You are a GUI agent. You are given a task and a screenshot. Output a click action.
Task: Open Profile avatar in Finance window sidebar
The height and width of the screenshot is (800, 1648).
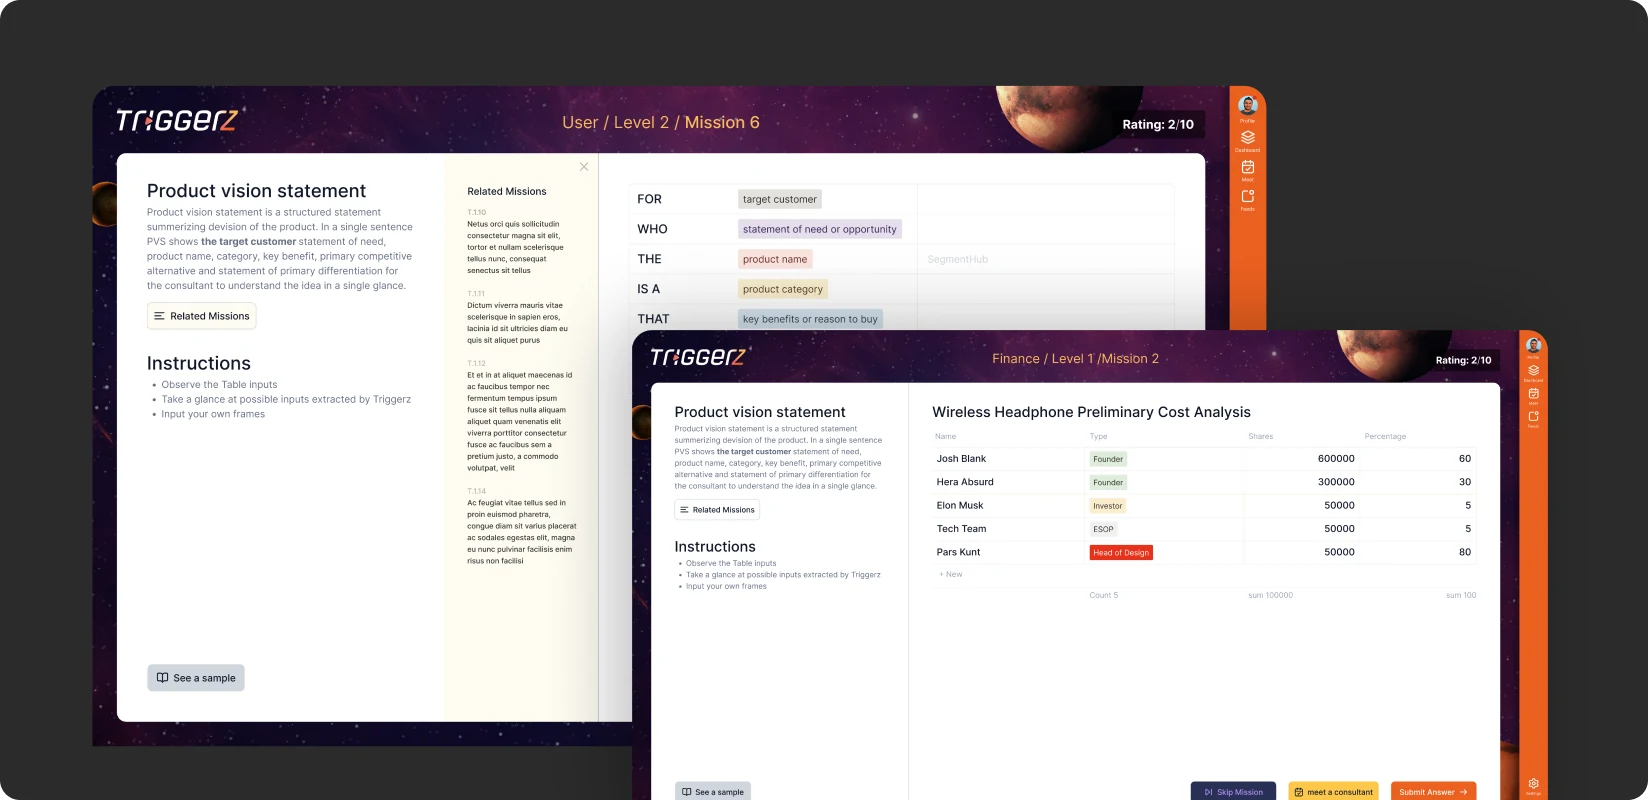(1533, 345)
